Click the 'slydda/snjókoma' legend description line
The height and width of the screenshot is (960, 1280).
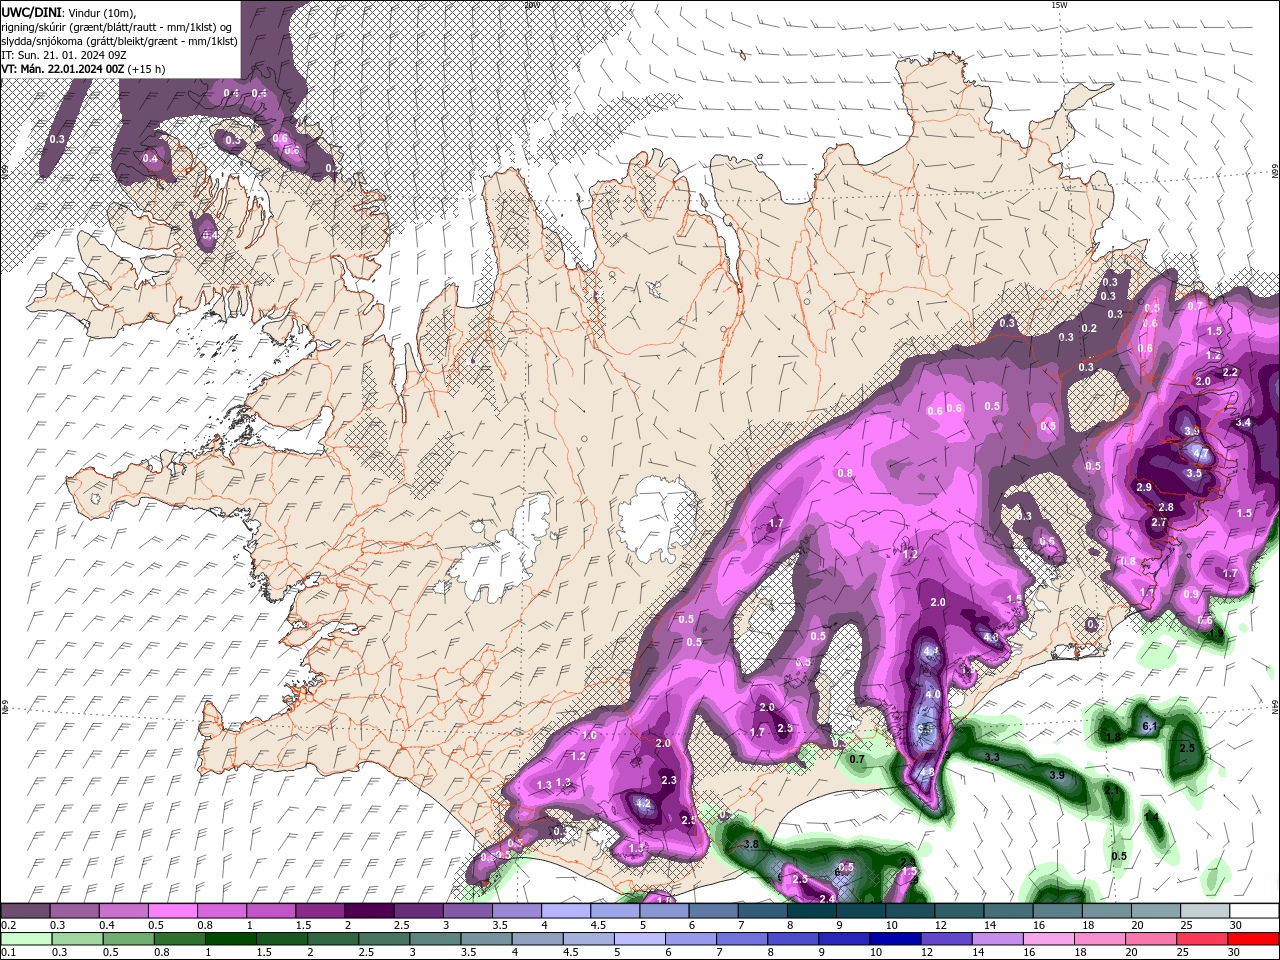tap(119, 41)
